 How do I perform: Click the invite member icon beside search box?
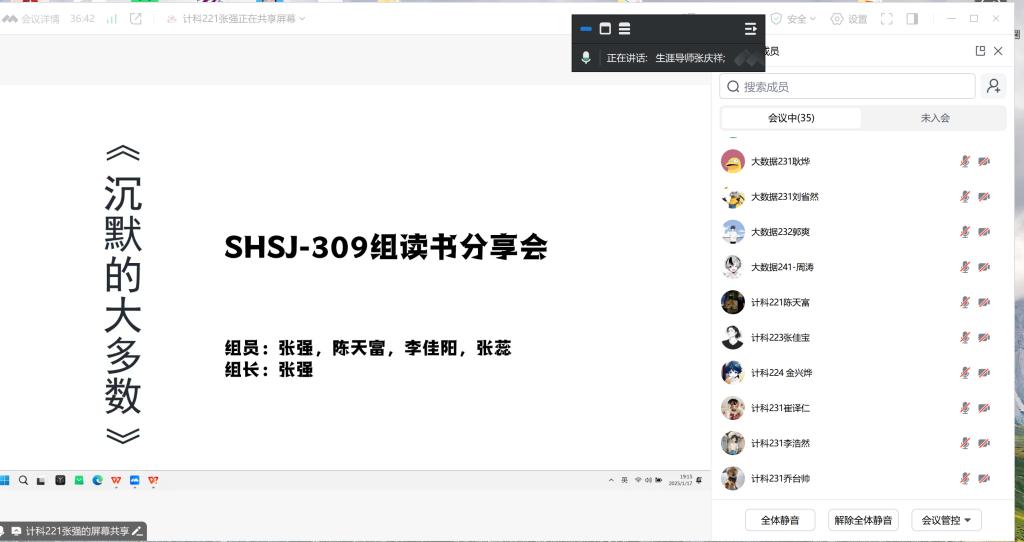[x=993, y=87]
